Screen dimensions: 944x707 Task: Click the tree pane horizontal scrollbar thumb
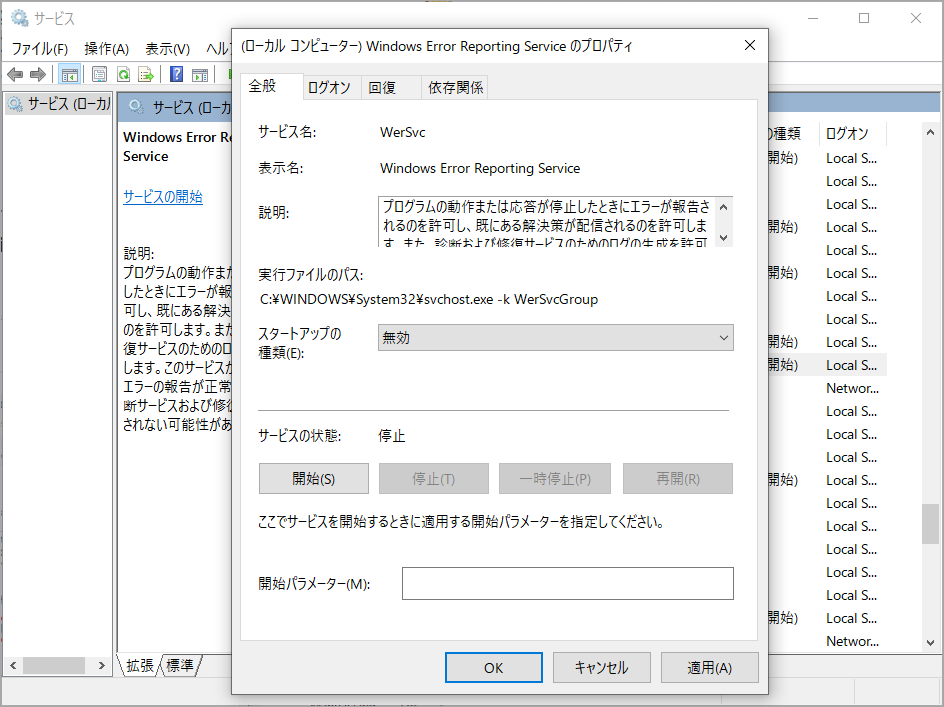pyautogui.click(x=54, y=665)
